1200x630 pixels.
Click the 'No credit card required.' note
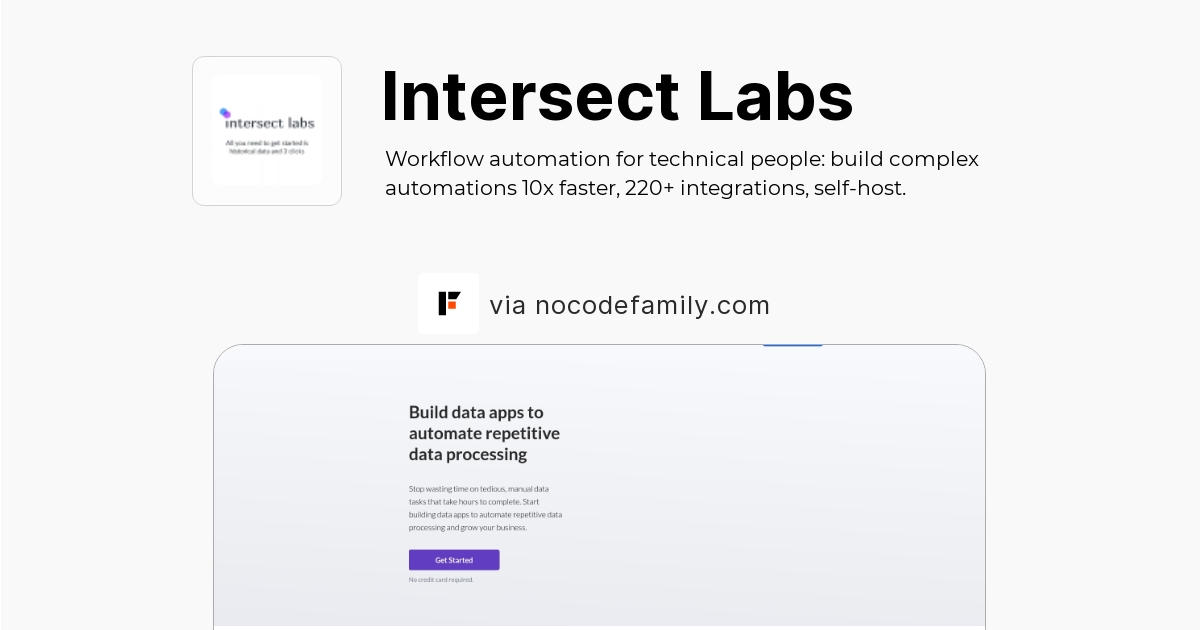441,580
